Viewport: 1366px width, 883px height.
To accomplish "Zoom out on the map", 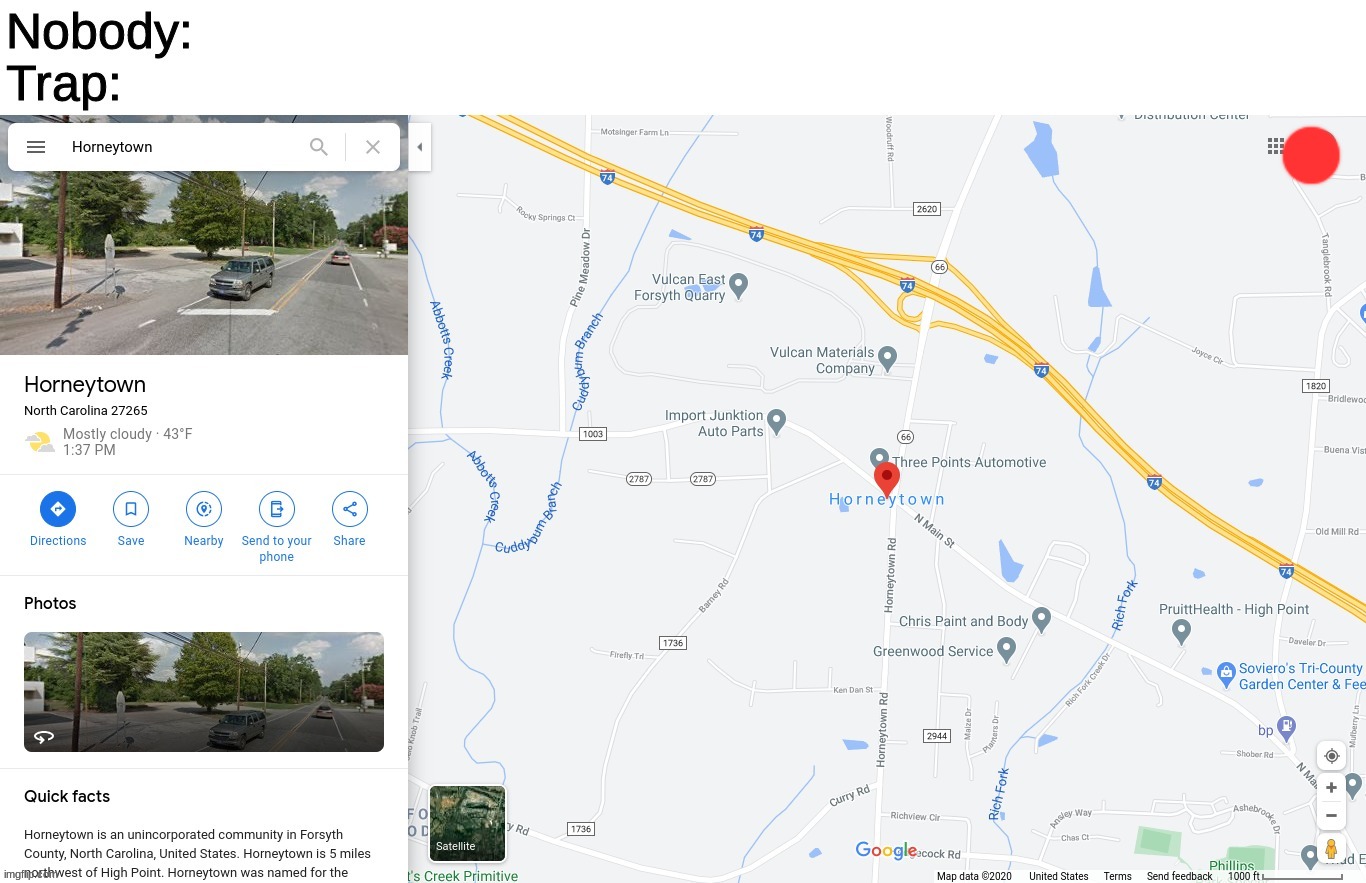I will click(1331, 816).
